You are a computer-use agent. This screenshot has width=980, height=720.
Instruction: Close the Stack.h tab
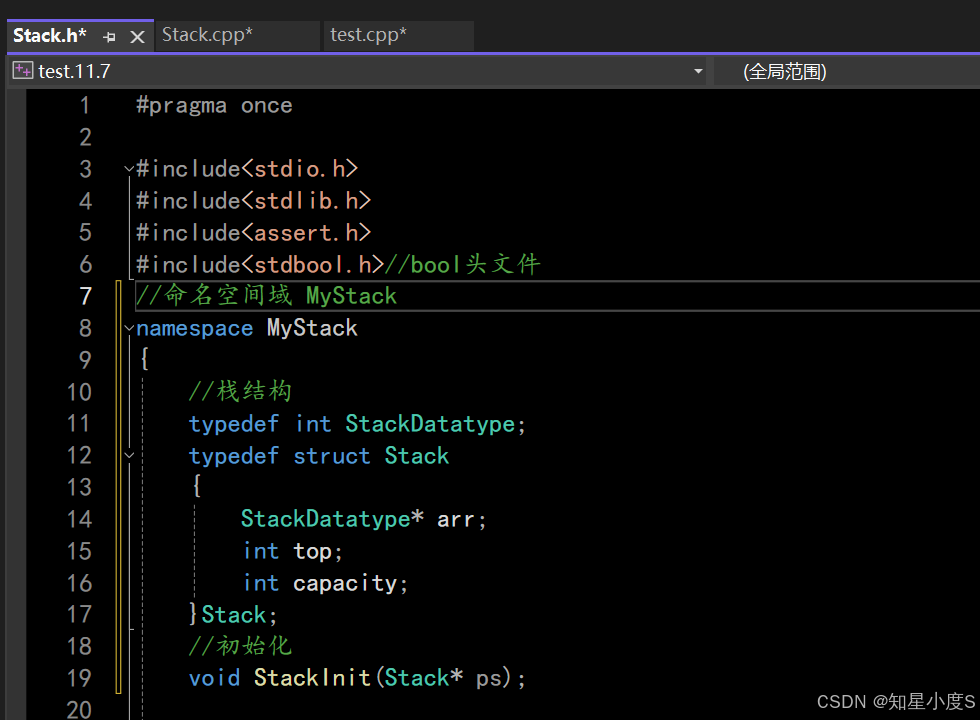pos(138,37)
